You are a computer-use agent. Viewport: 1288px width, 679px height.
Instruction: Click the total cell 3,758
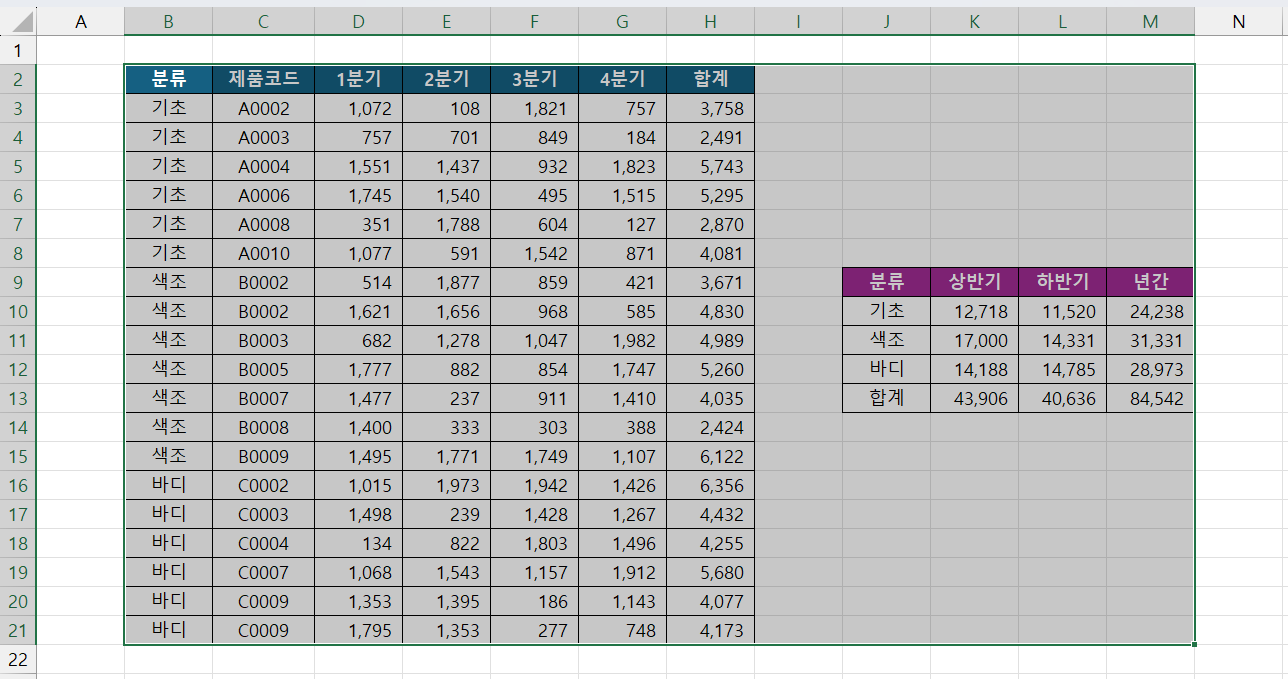(710, 108)
